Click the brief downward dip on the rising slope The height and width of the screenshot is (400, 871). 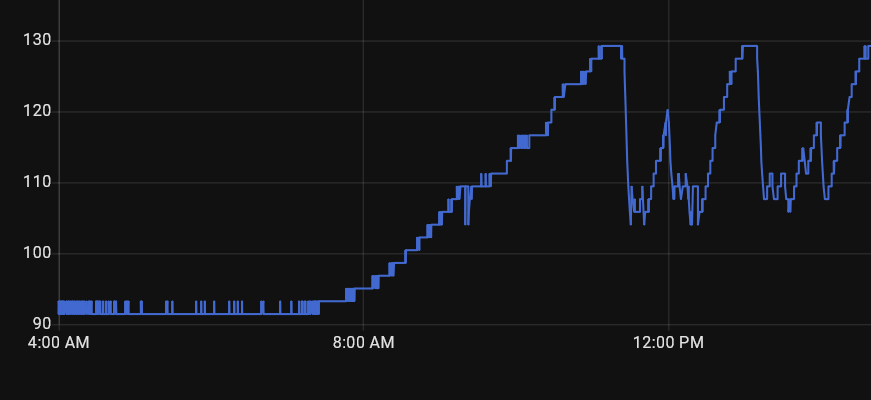point(467,222)
